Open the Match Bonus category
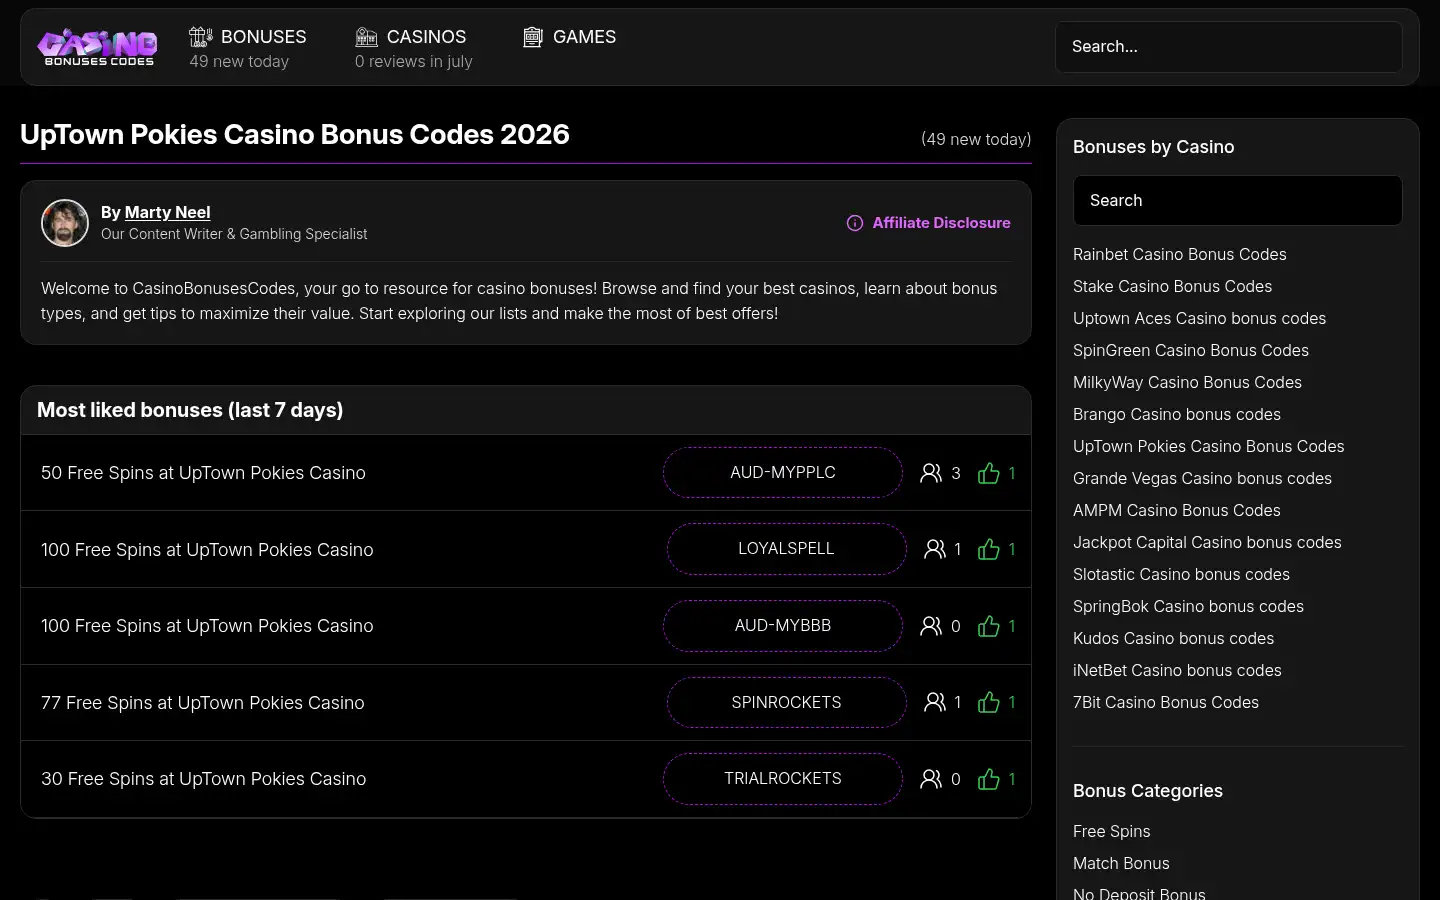The image size is (1440, 900). point(1121,864)
